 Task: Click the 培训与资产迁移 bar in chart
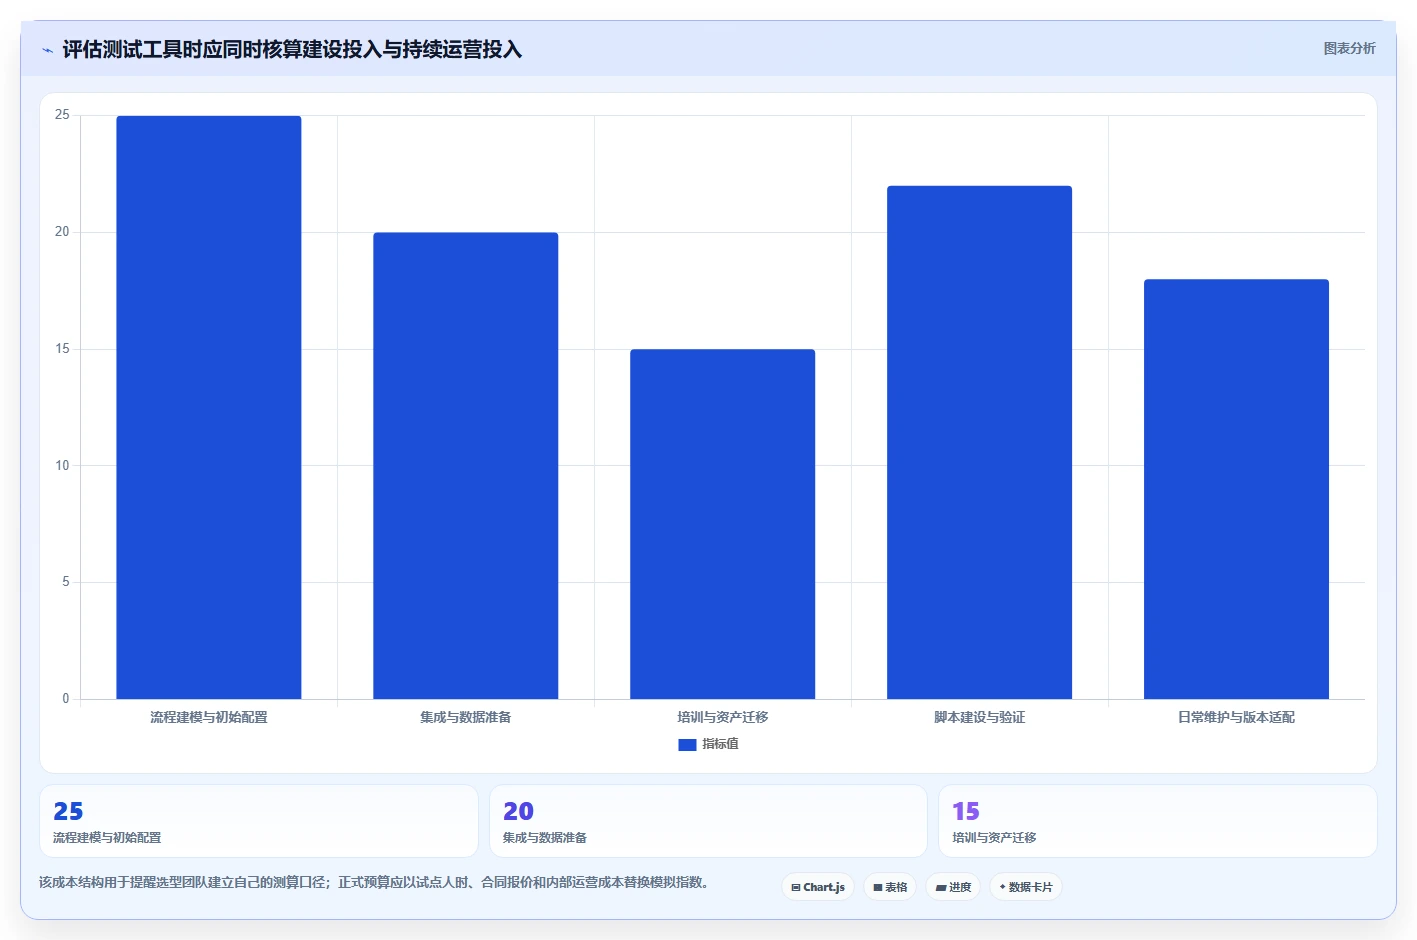click(723, 524)
